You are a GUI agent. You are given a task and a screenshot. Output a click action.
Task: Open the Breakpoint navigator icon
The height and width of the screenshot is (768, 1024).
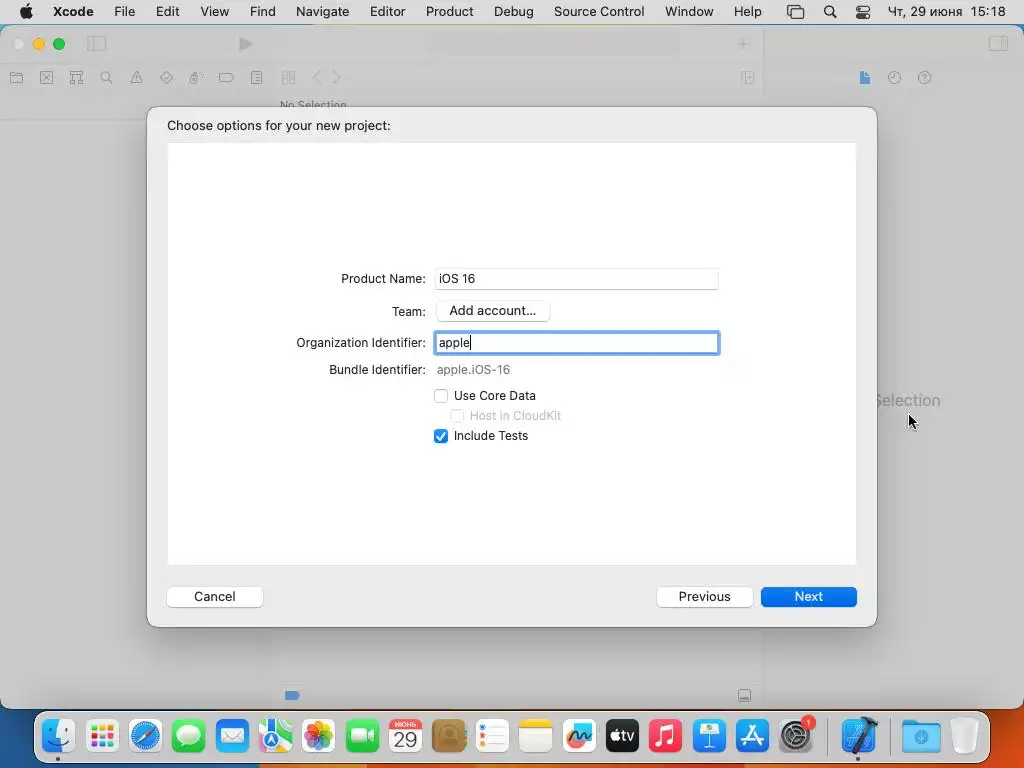click(226, 78)
